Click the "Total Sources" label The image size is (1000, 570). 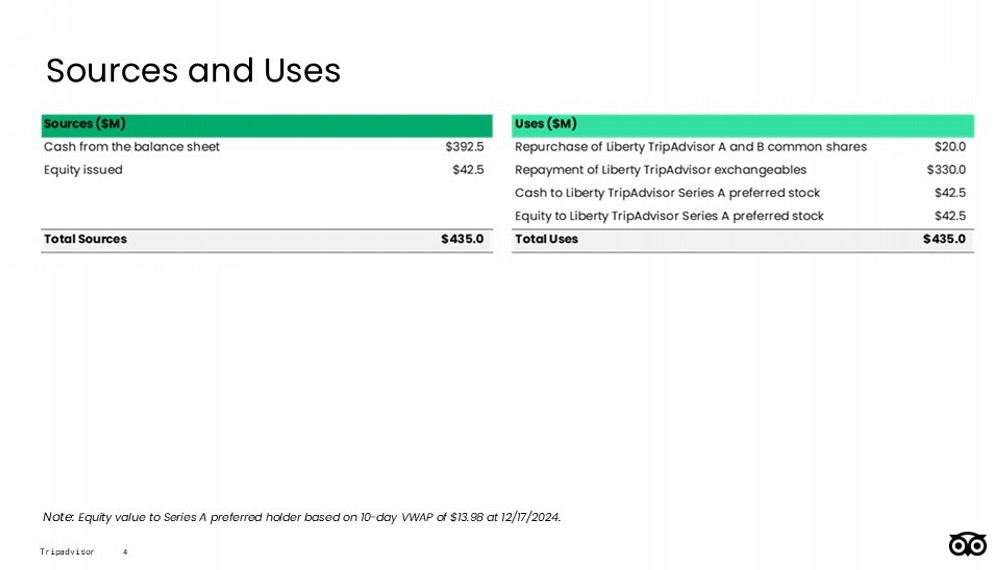pyautogui.click(x=85, y=239)
